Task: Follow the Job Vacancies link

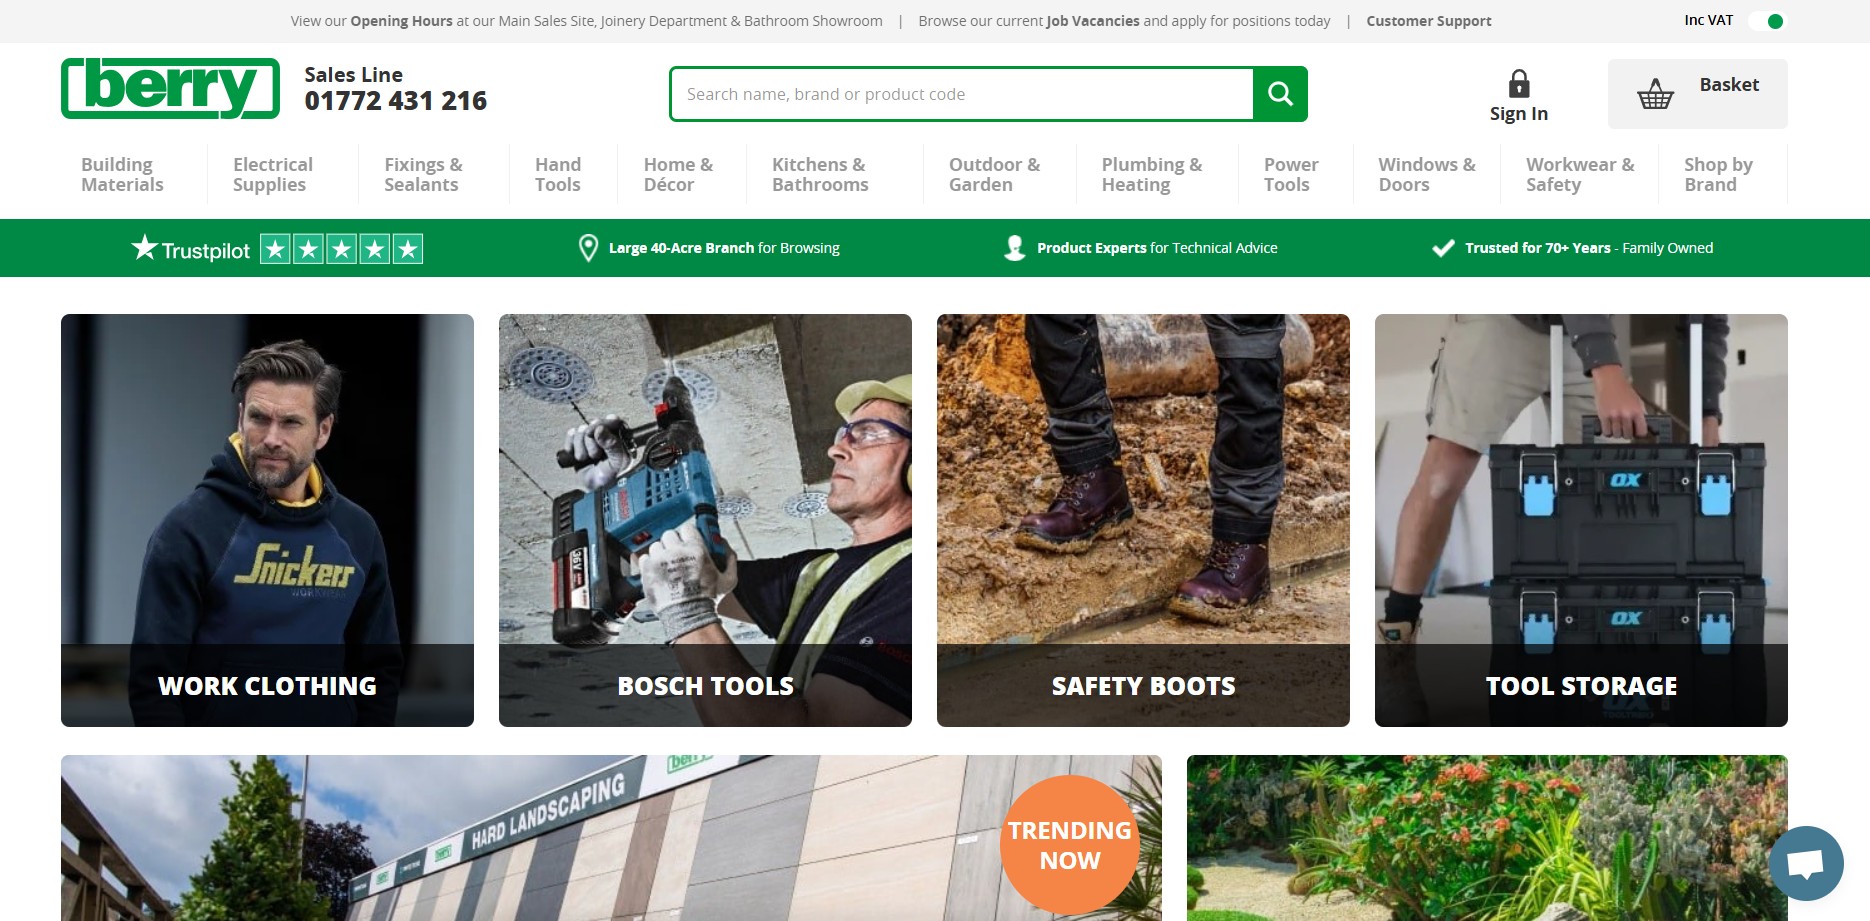Action: click(x=1092, y=21)
